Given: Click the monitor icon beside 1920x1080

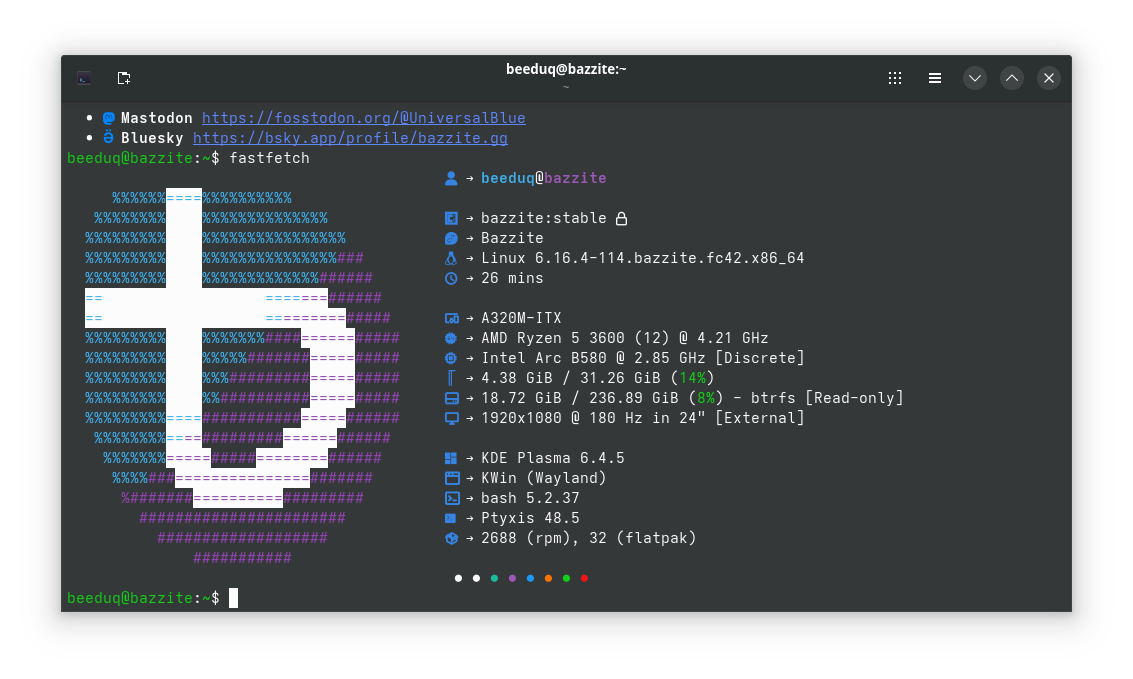Looking at the screenshot, I should (451, 418).
